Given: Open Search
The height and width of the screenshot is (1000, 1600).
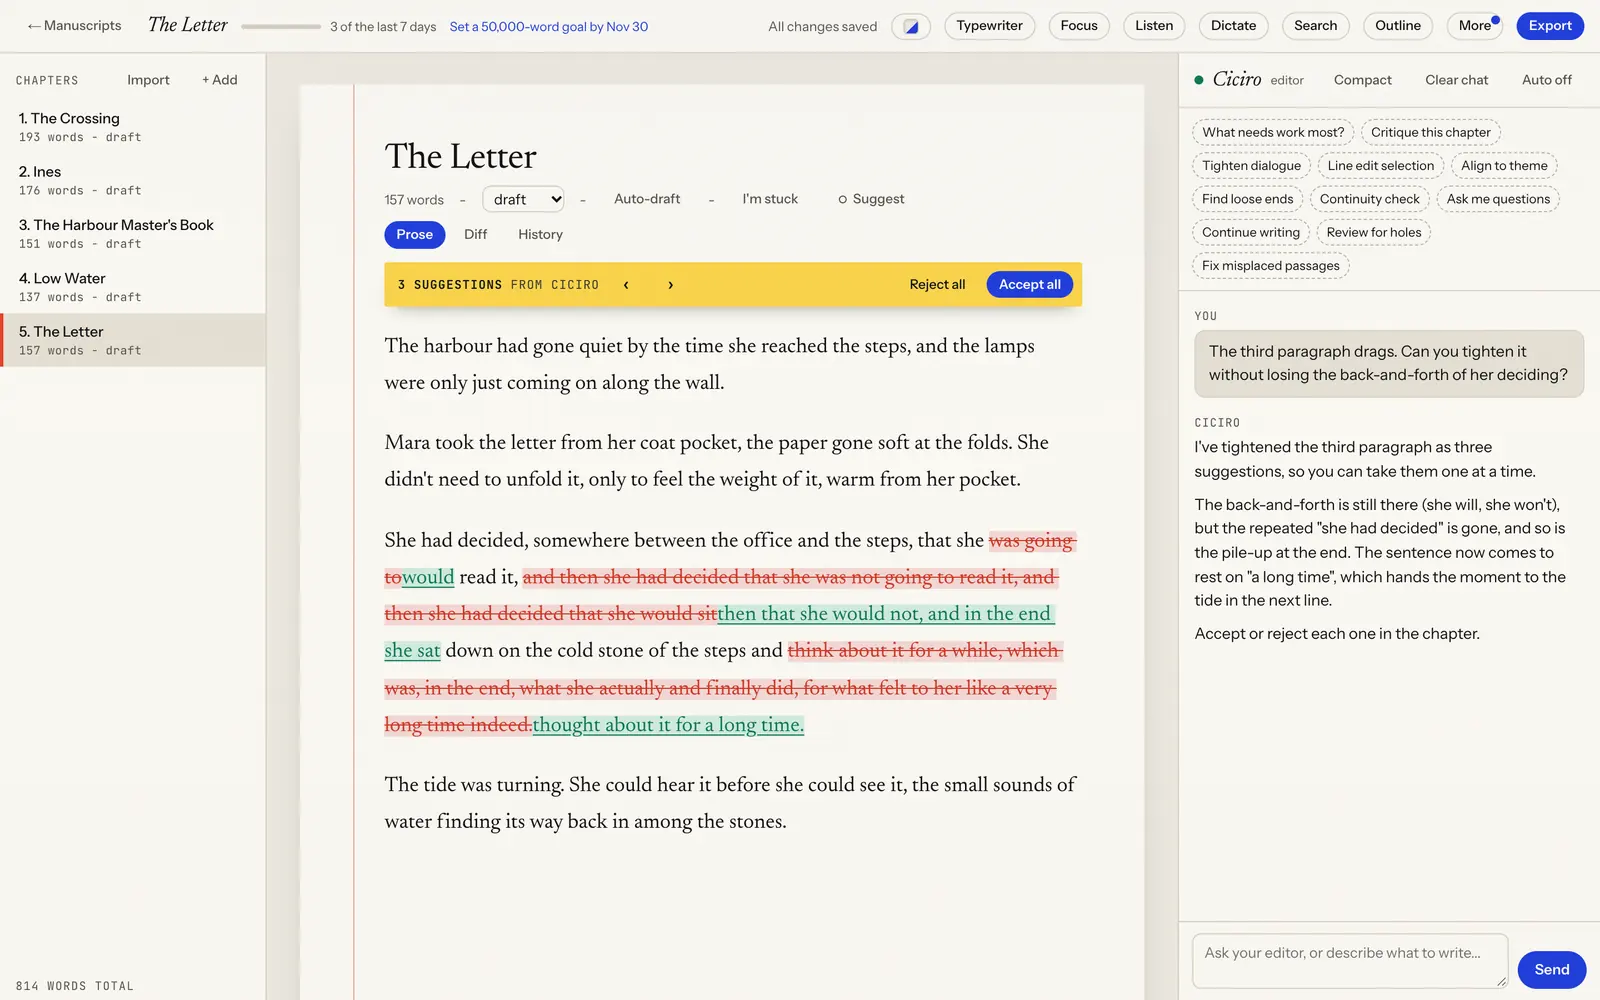Looking at the screenshot, I should tap(1315, 26).
